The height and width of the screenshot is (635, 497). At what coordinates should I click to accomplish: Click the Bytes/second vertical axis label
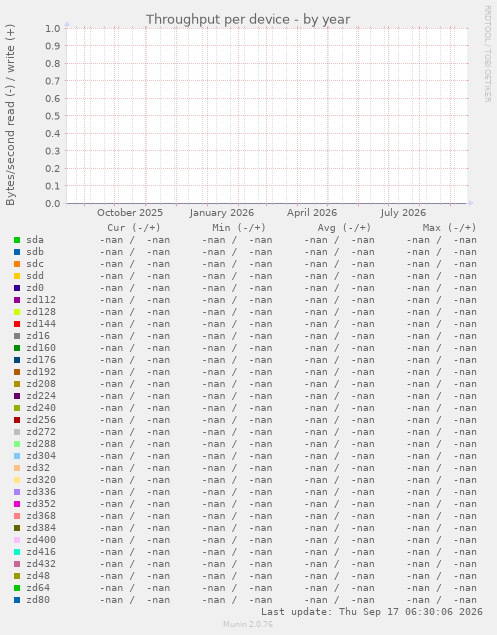coord(10,115)
